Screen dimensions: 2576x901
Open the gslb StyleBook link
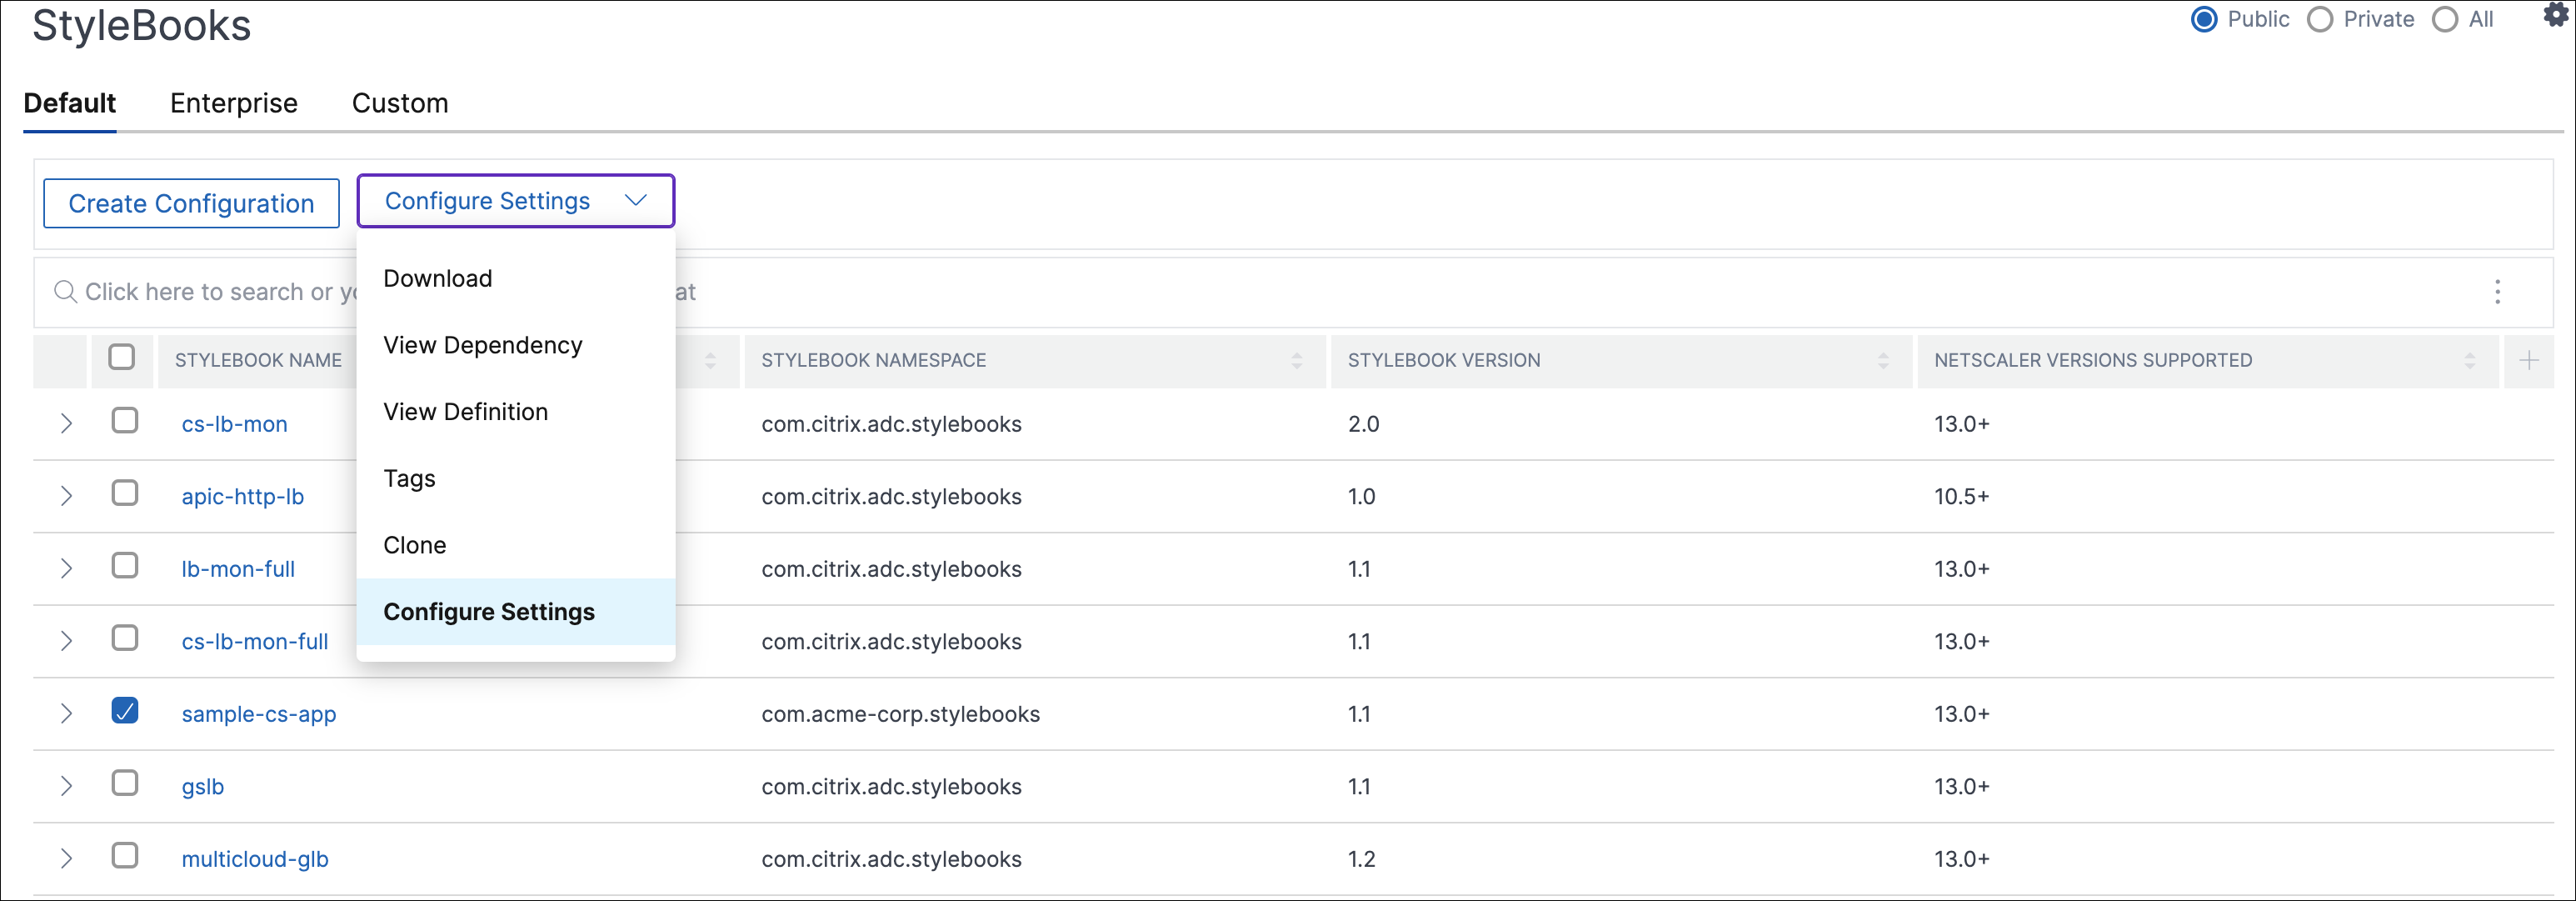pyautogui.click(x=203, y=787)
